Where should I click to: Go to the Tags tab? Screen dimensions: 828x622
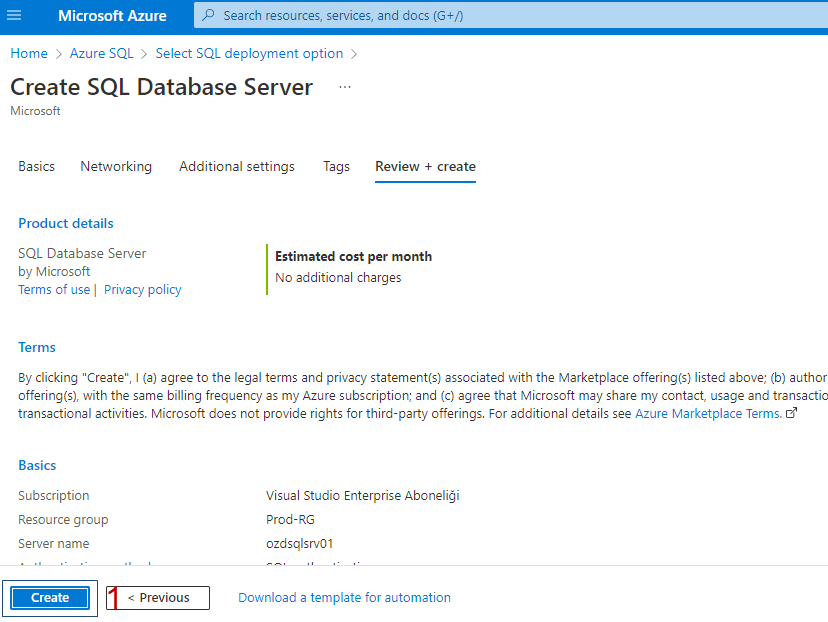click(x=336, y=166)
